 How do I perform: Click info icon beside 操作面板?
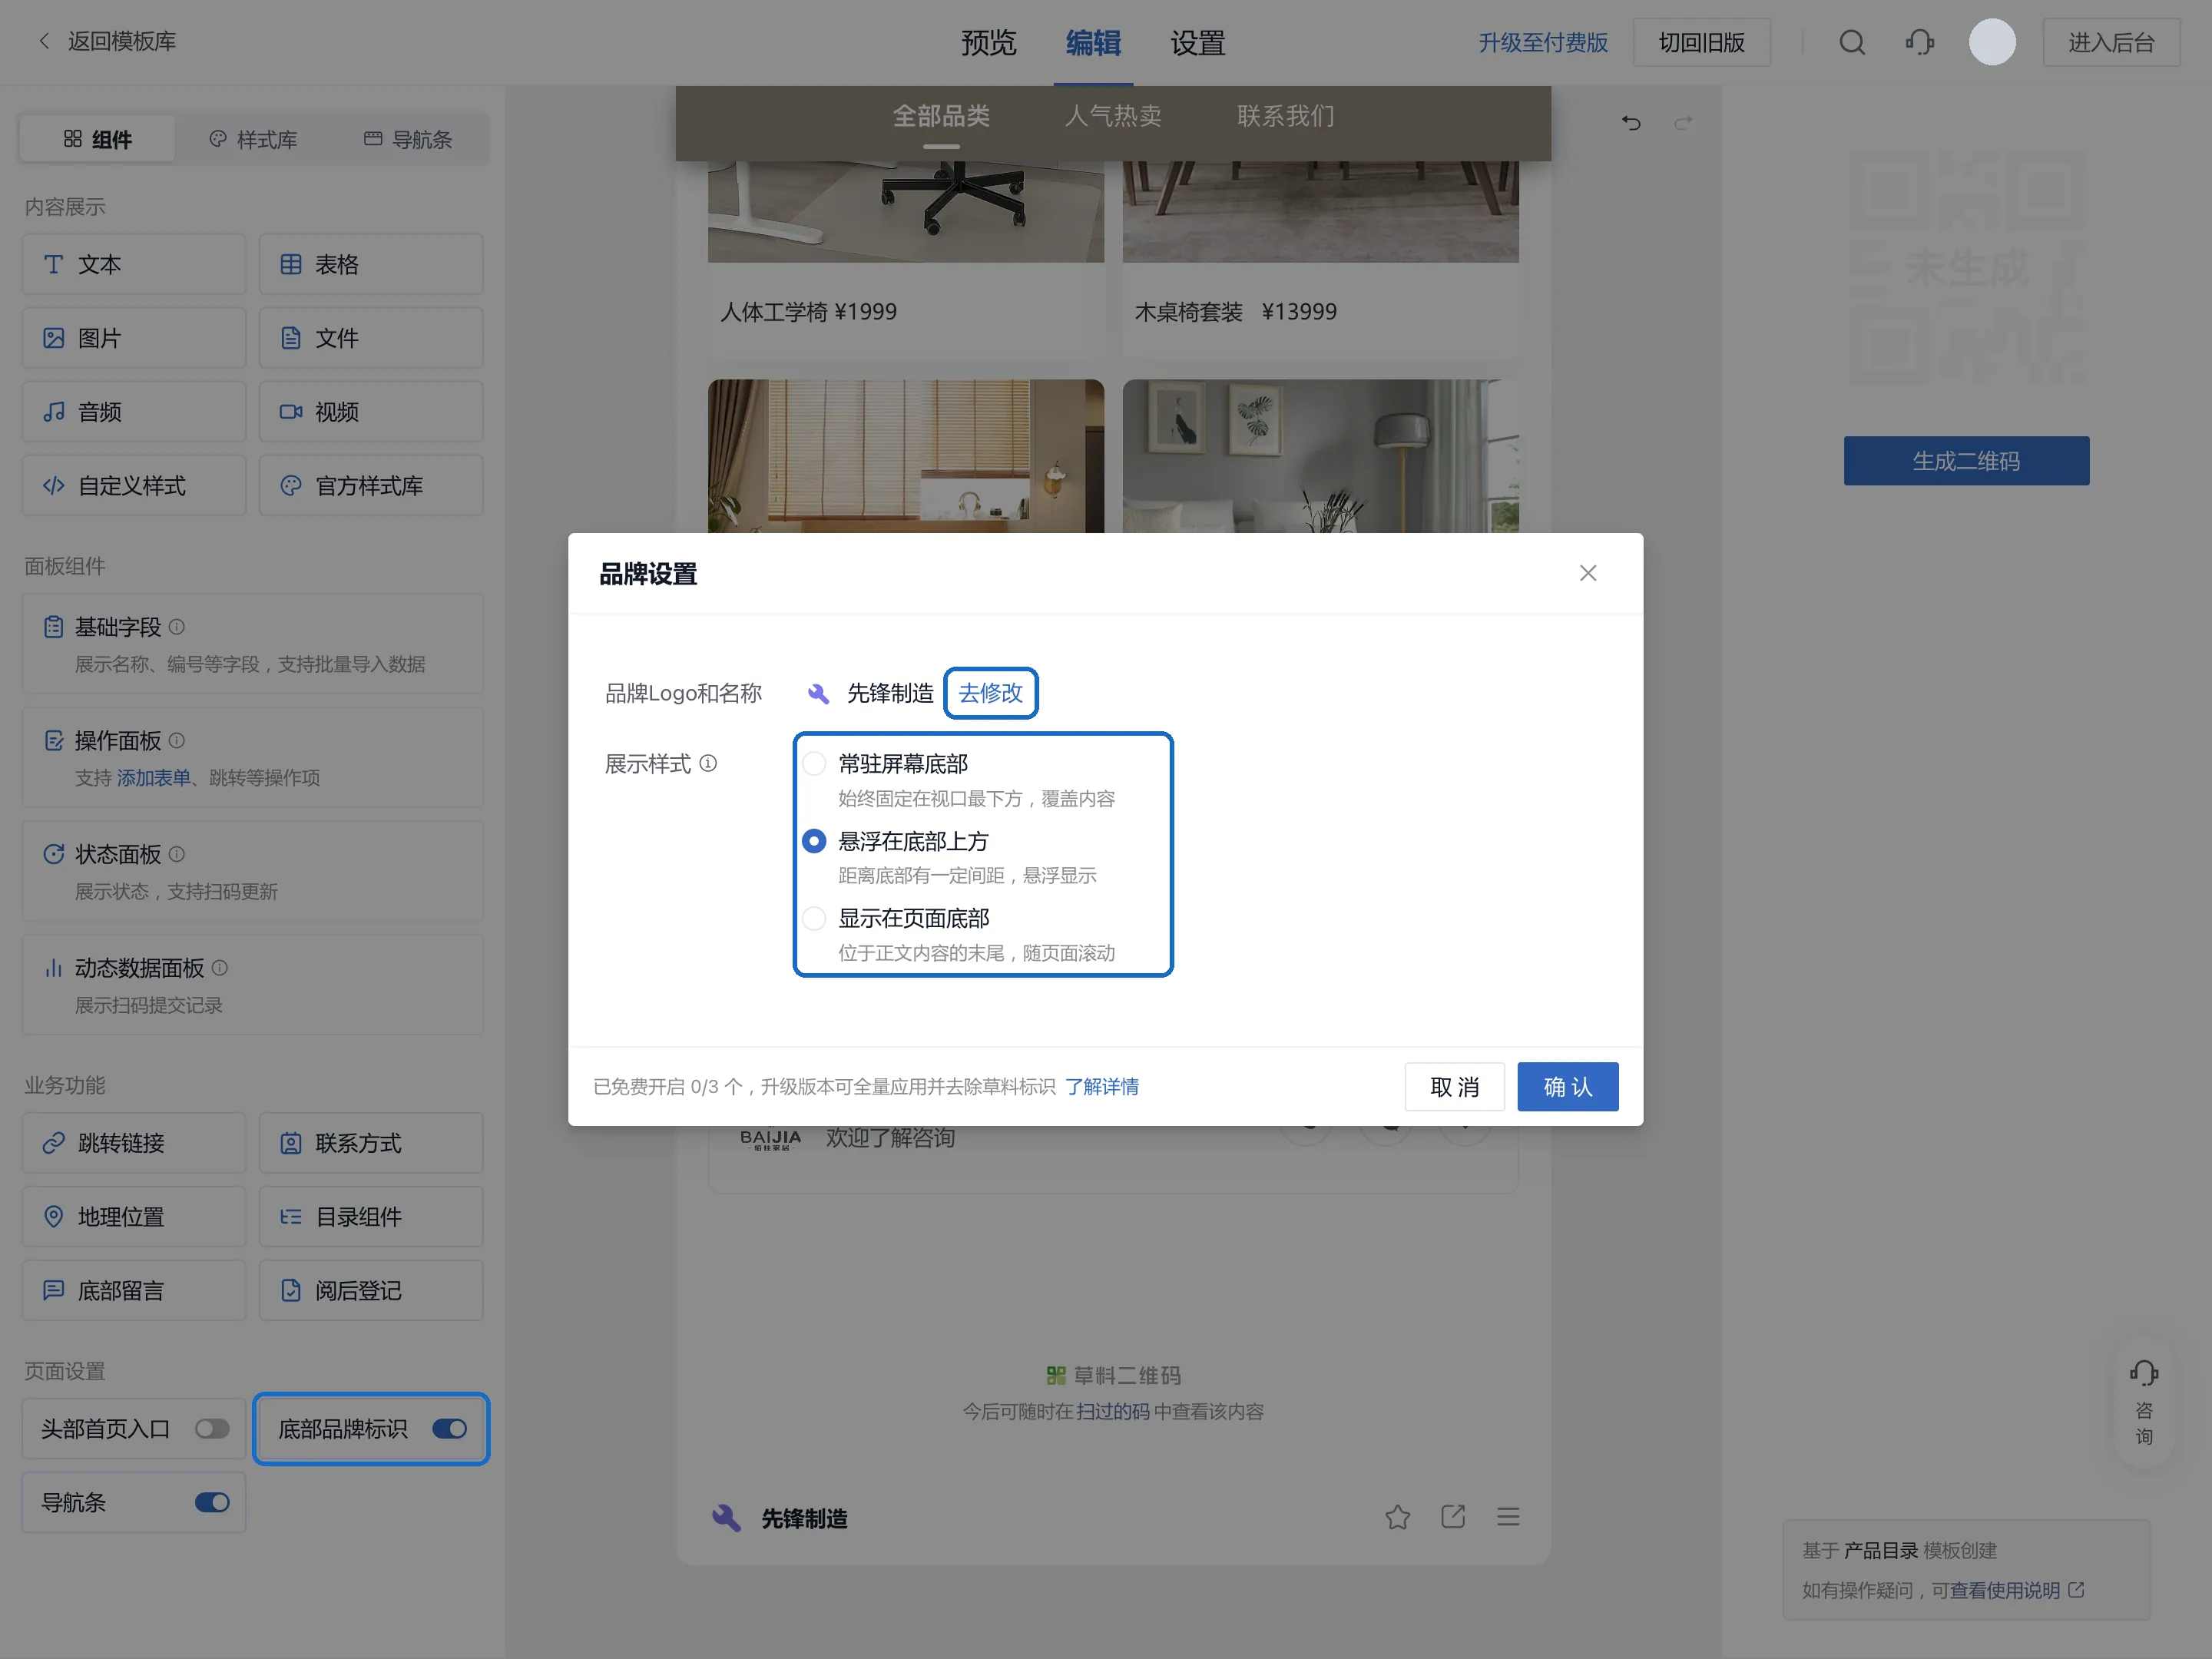click(x=177, y=741)
